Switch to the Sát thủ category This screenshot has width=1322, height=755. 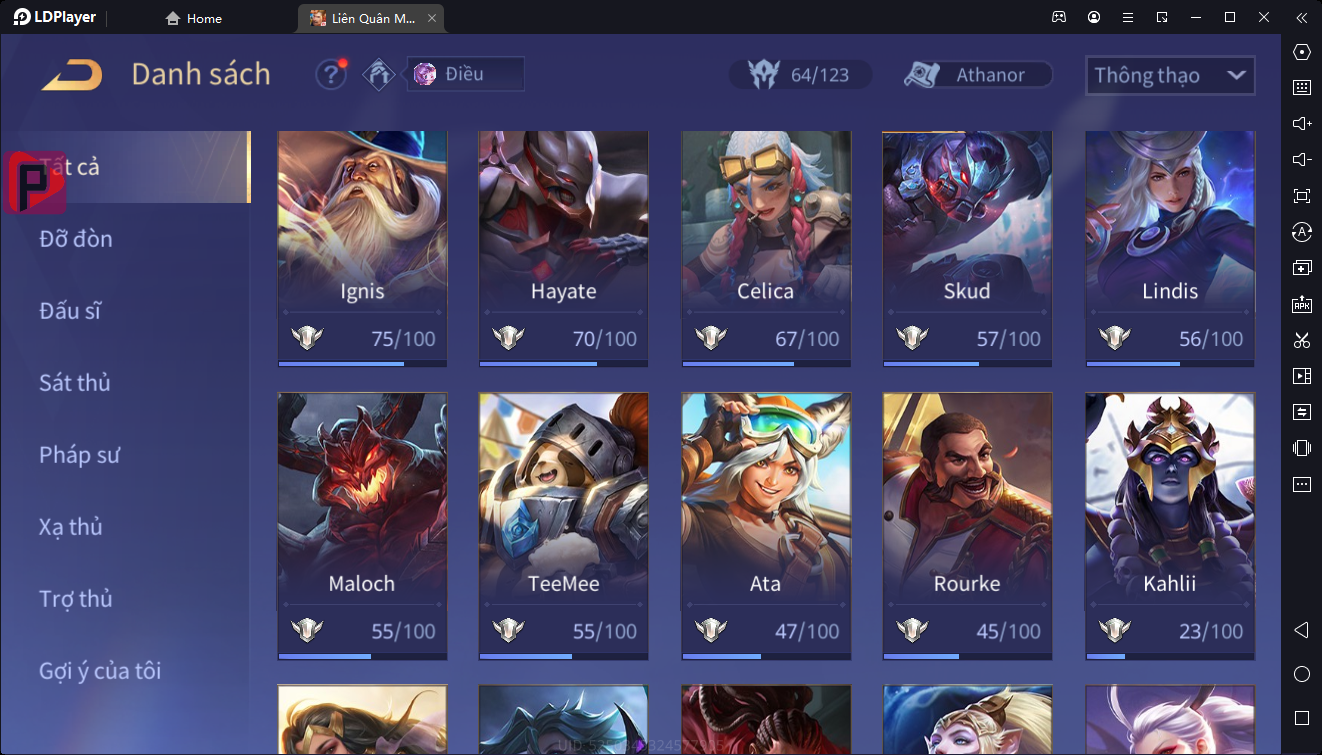75,383
